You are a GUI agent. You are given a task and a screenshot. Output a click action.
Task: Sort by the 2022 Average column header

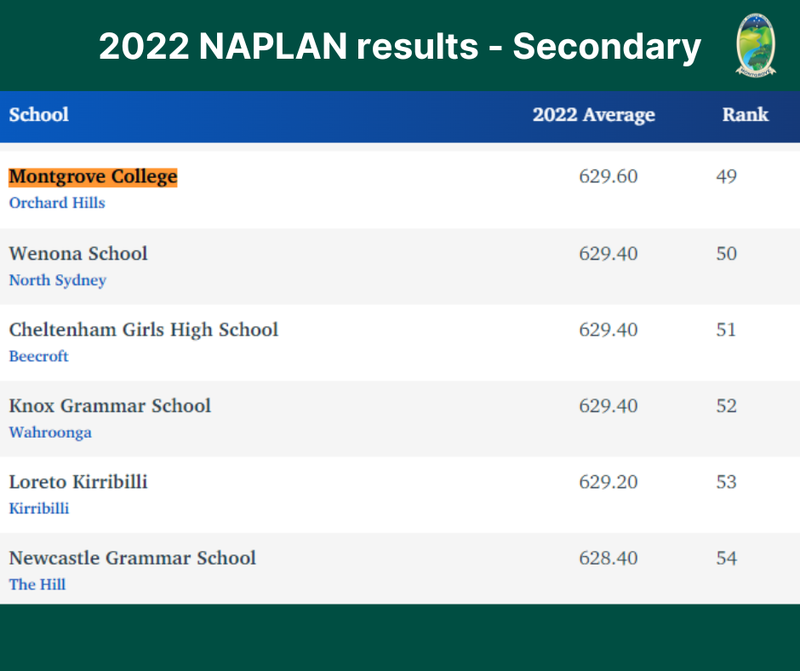(x=593, y=115)
